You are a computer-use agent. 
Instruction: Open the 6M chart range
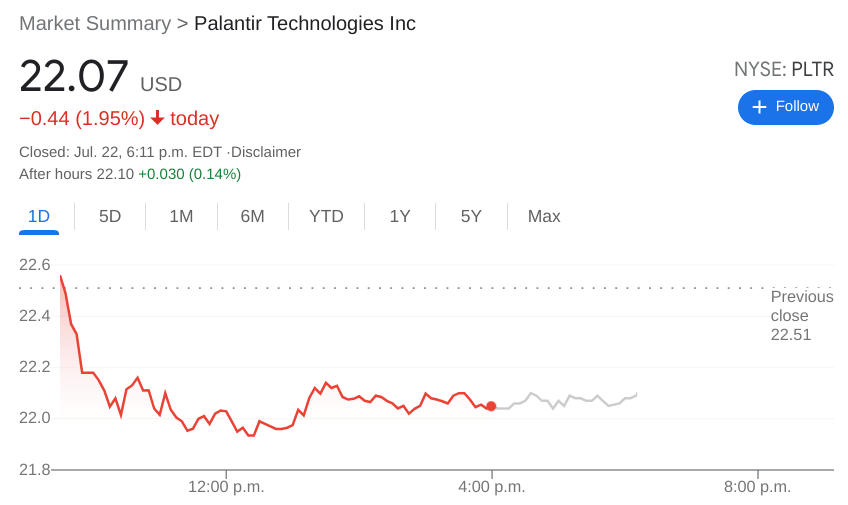coord(252,216)
